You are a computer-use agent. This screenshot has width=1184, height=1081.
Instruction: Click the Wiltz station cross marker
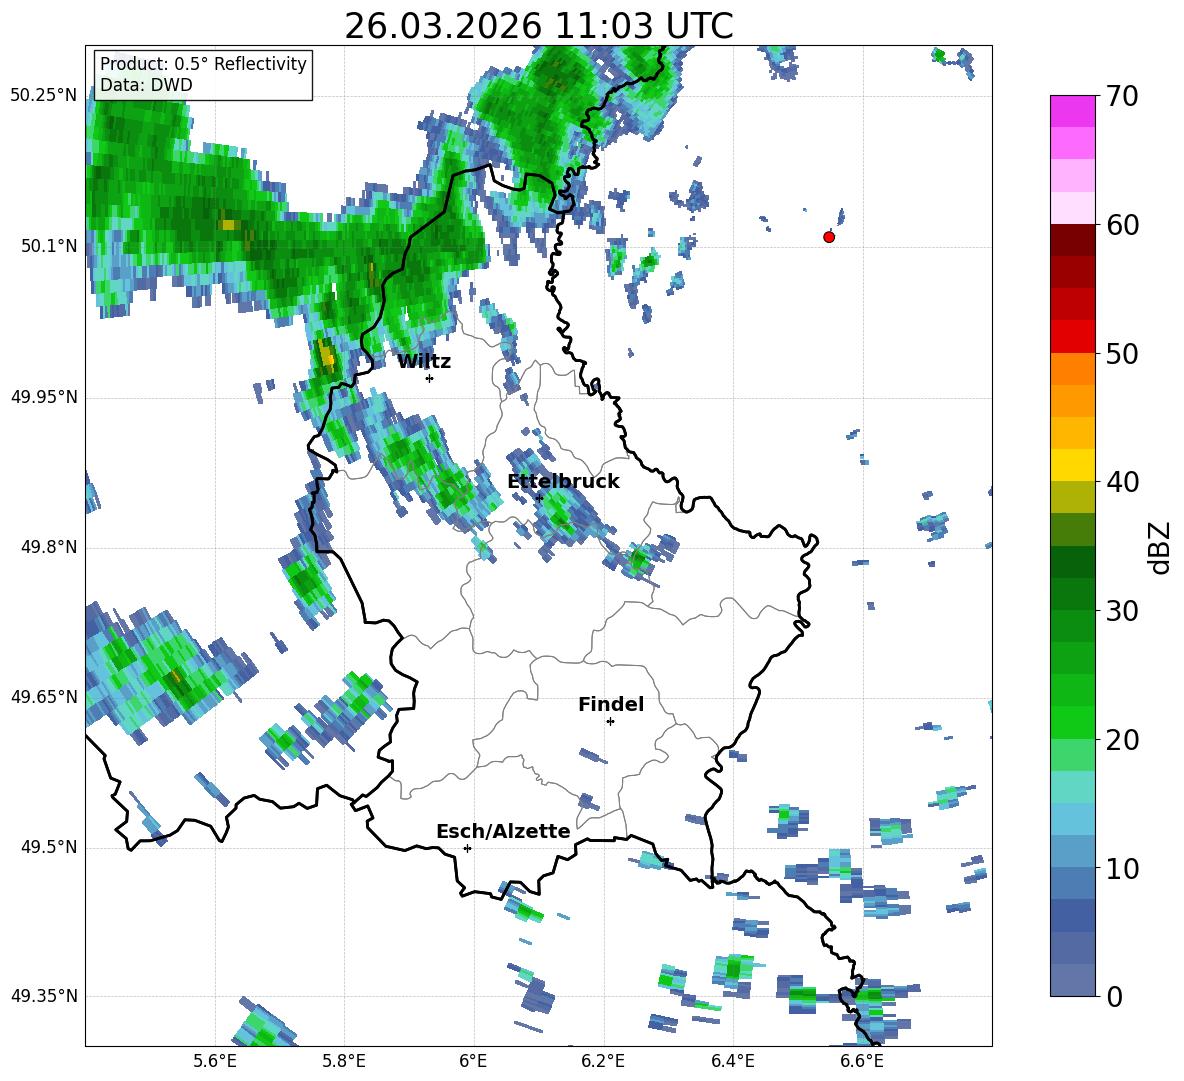click(429, 378)
